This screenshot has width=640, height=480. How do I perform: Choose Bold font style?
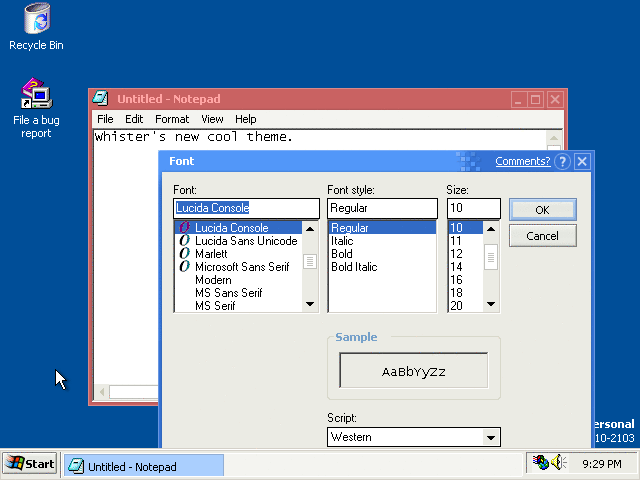pos(382,254)
